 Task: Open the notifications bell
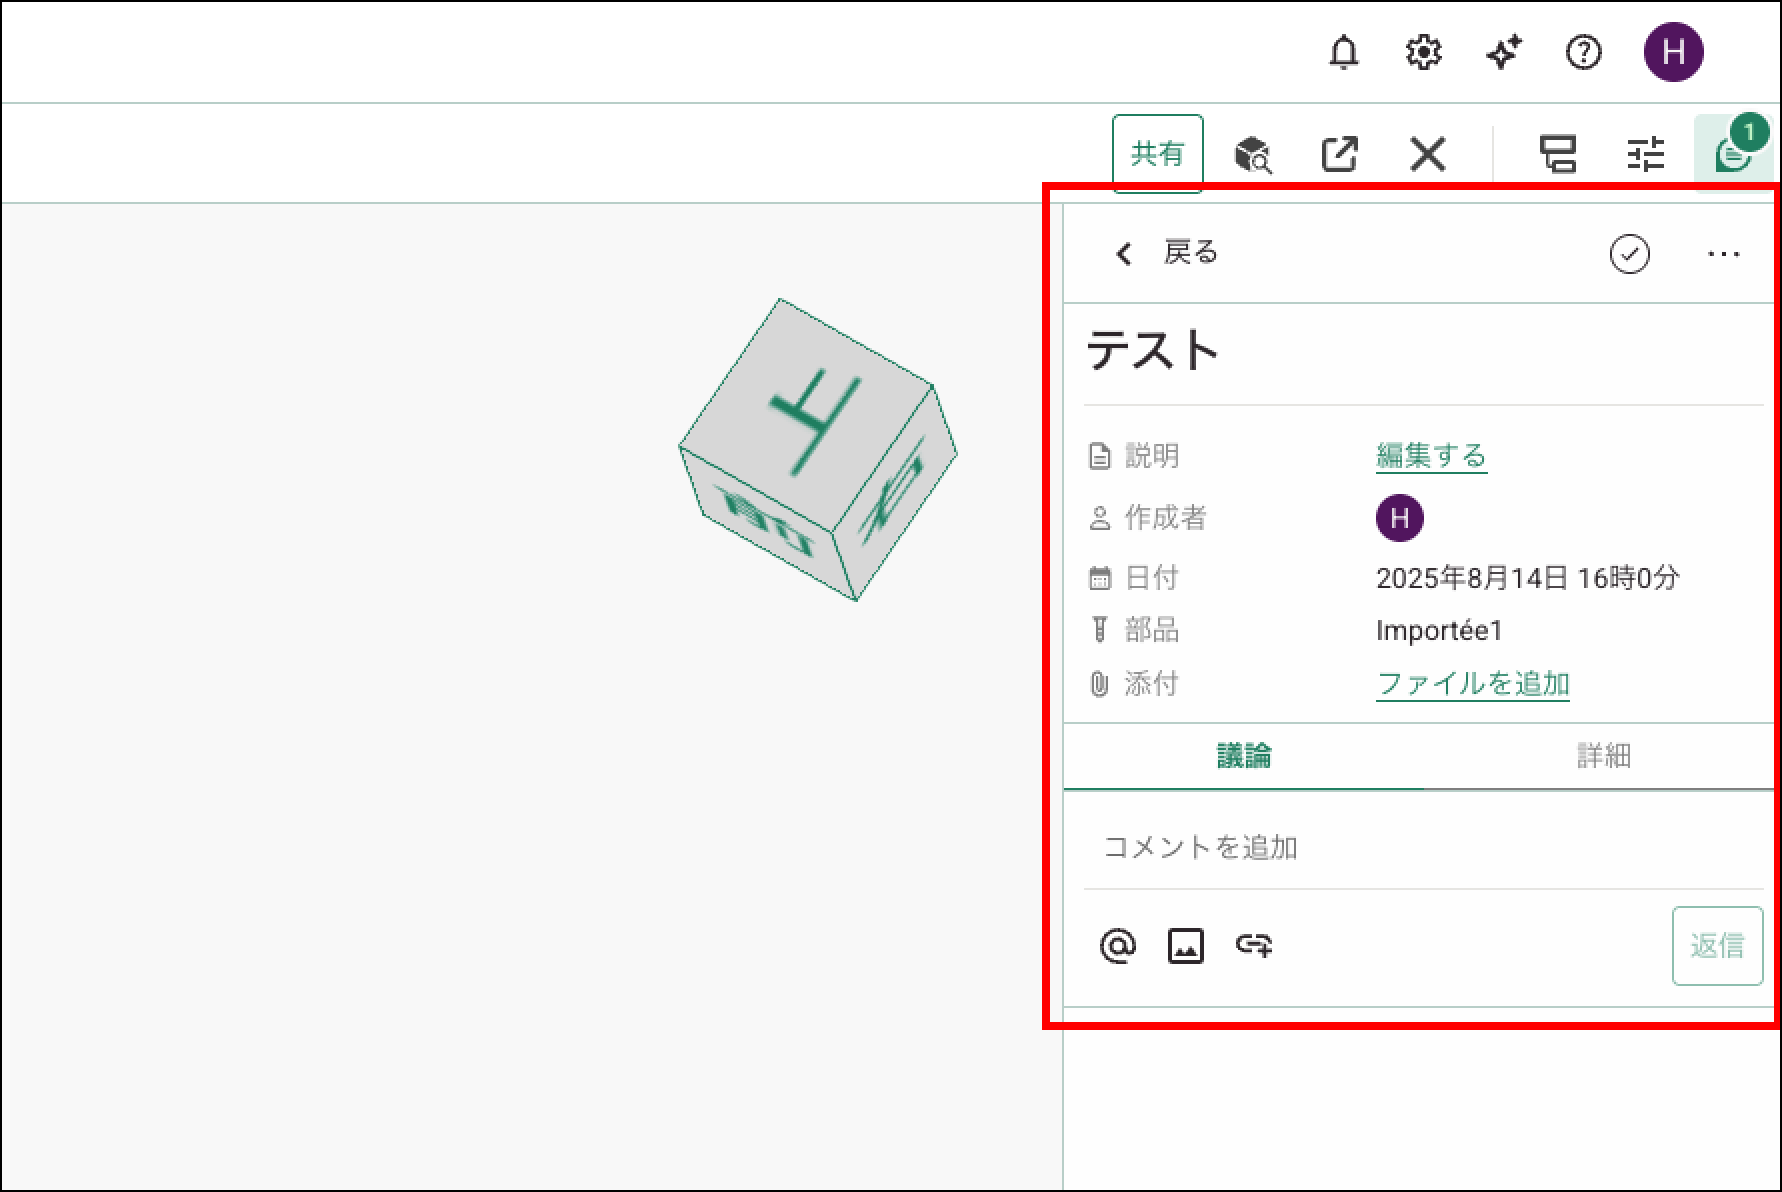click(x=1343, y=52)
